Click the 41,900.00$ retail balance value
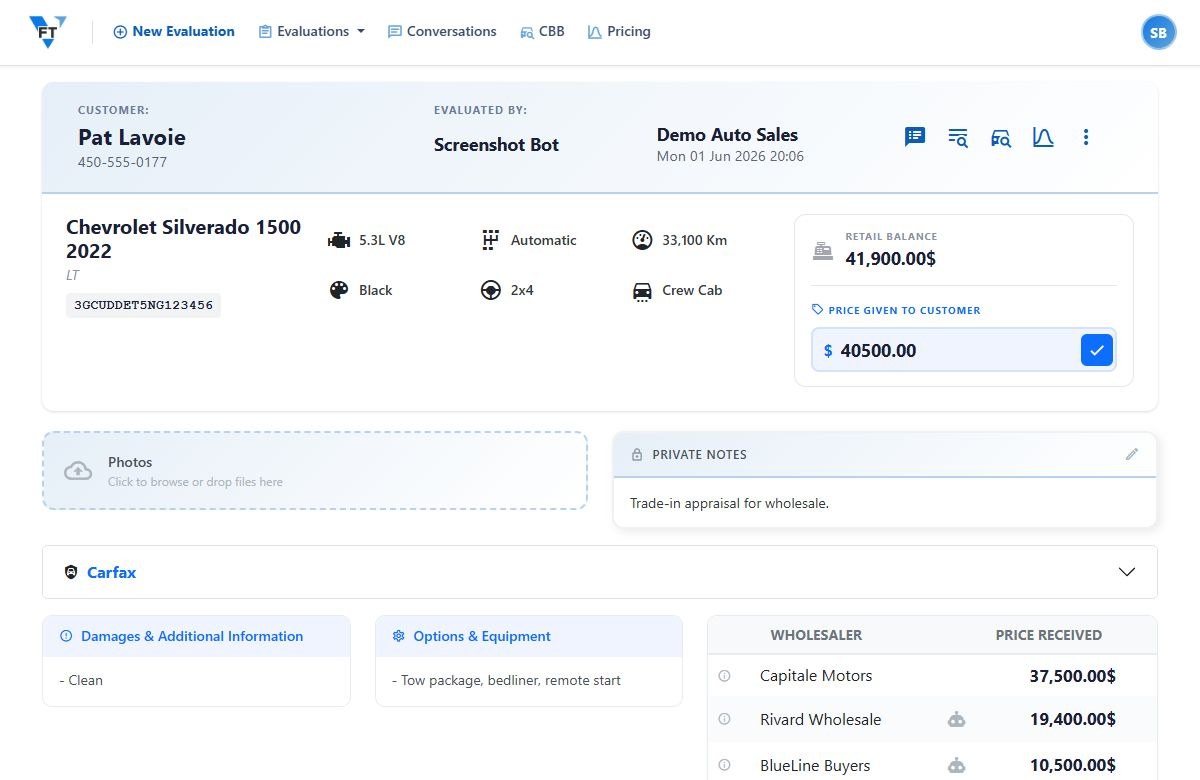Image resolution: width=1200 pixels, height=780 pixels. click(x=890, y=259)
